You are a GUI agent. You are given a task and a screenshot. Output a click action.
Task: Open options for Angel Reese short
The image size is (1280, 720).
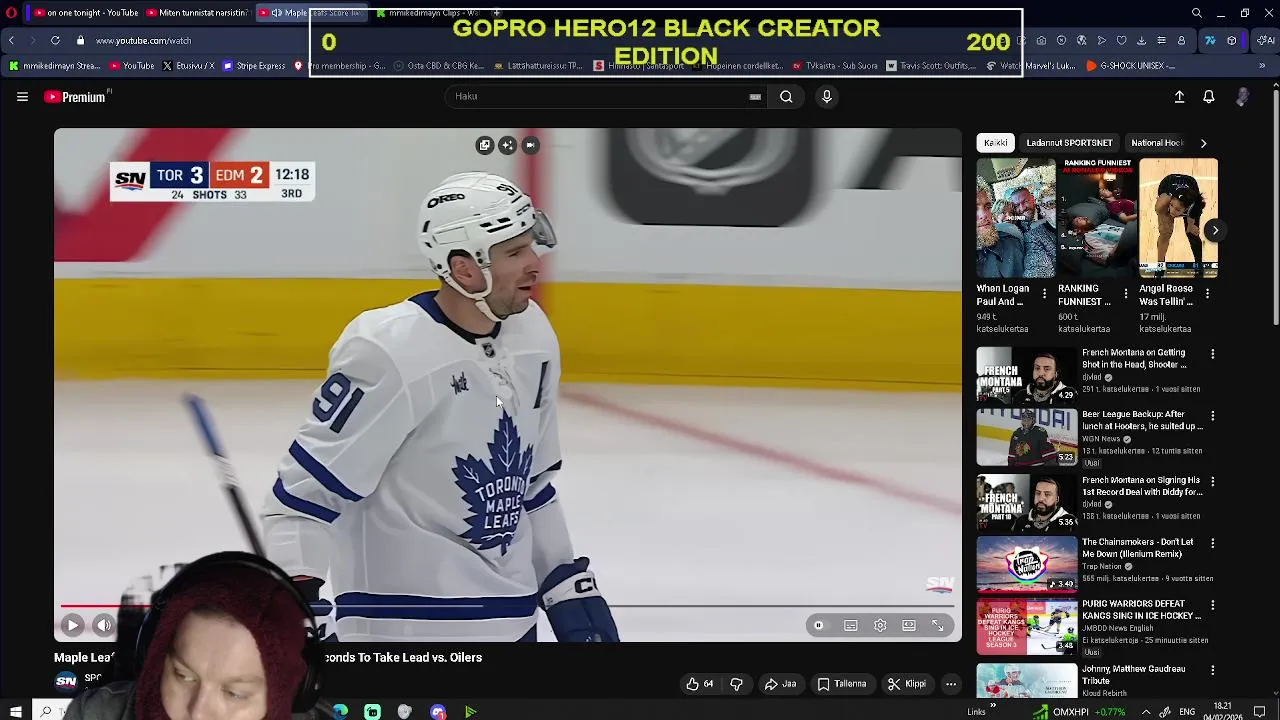click(1207, 294)
